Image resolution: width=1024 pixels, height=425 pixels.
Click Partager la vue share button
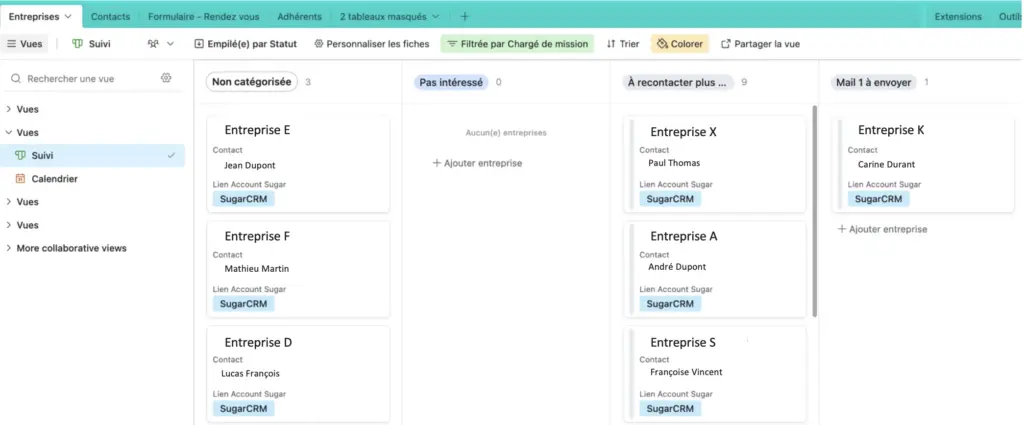point(760,44)
